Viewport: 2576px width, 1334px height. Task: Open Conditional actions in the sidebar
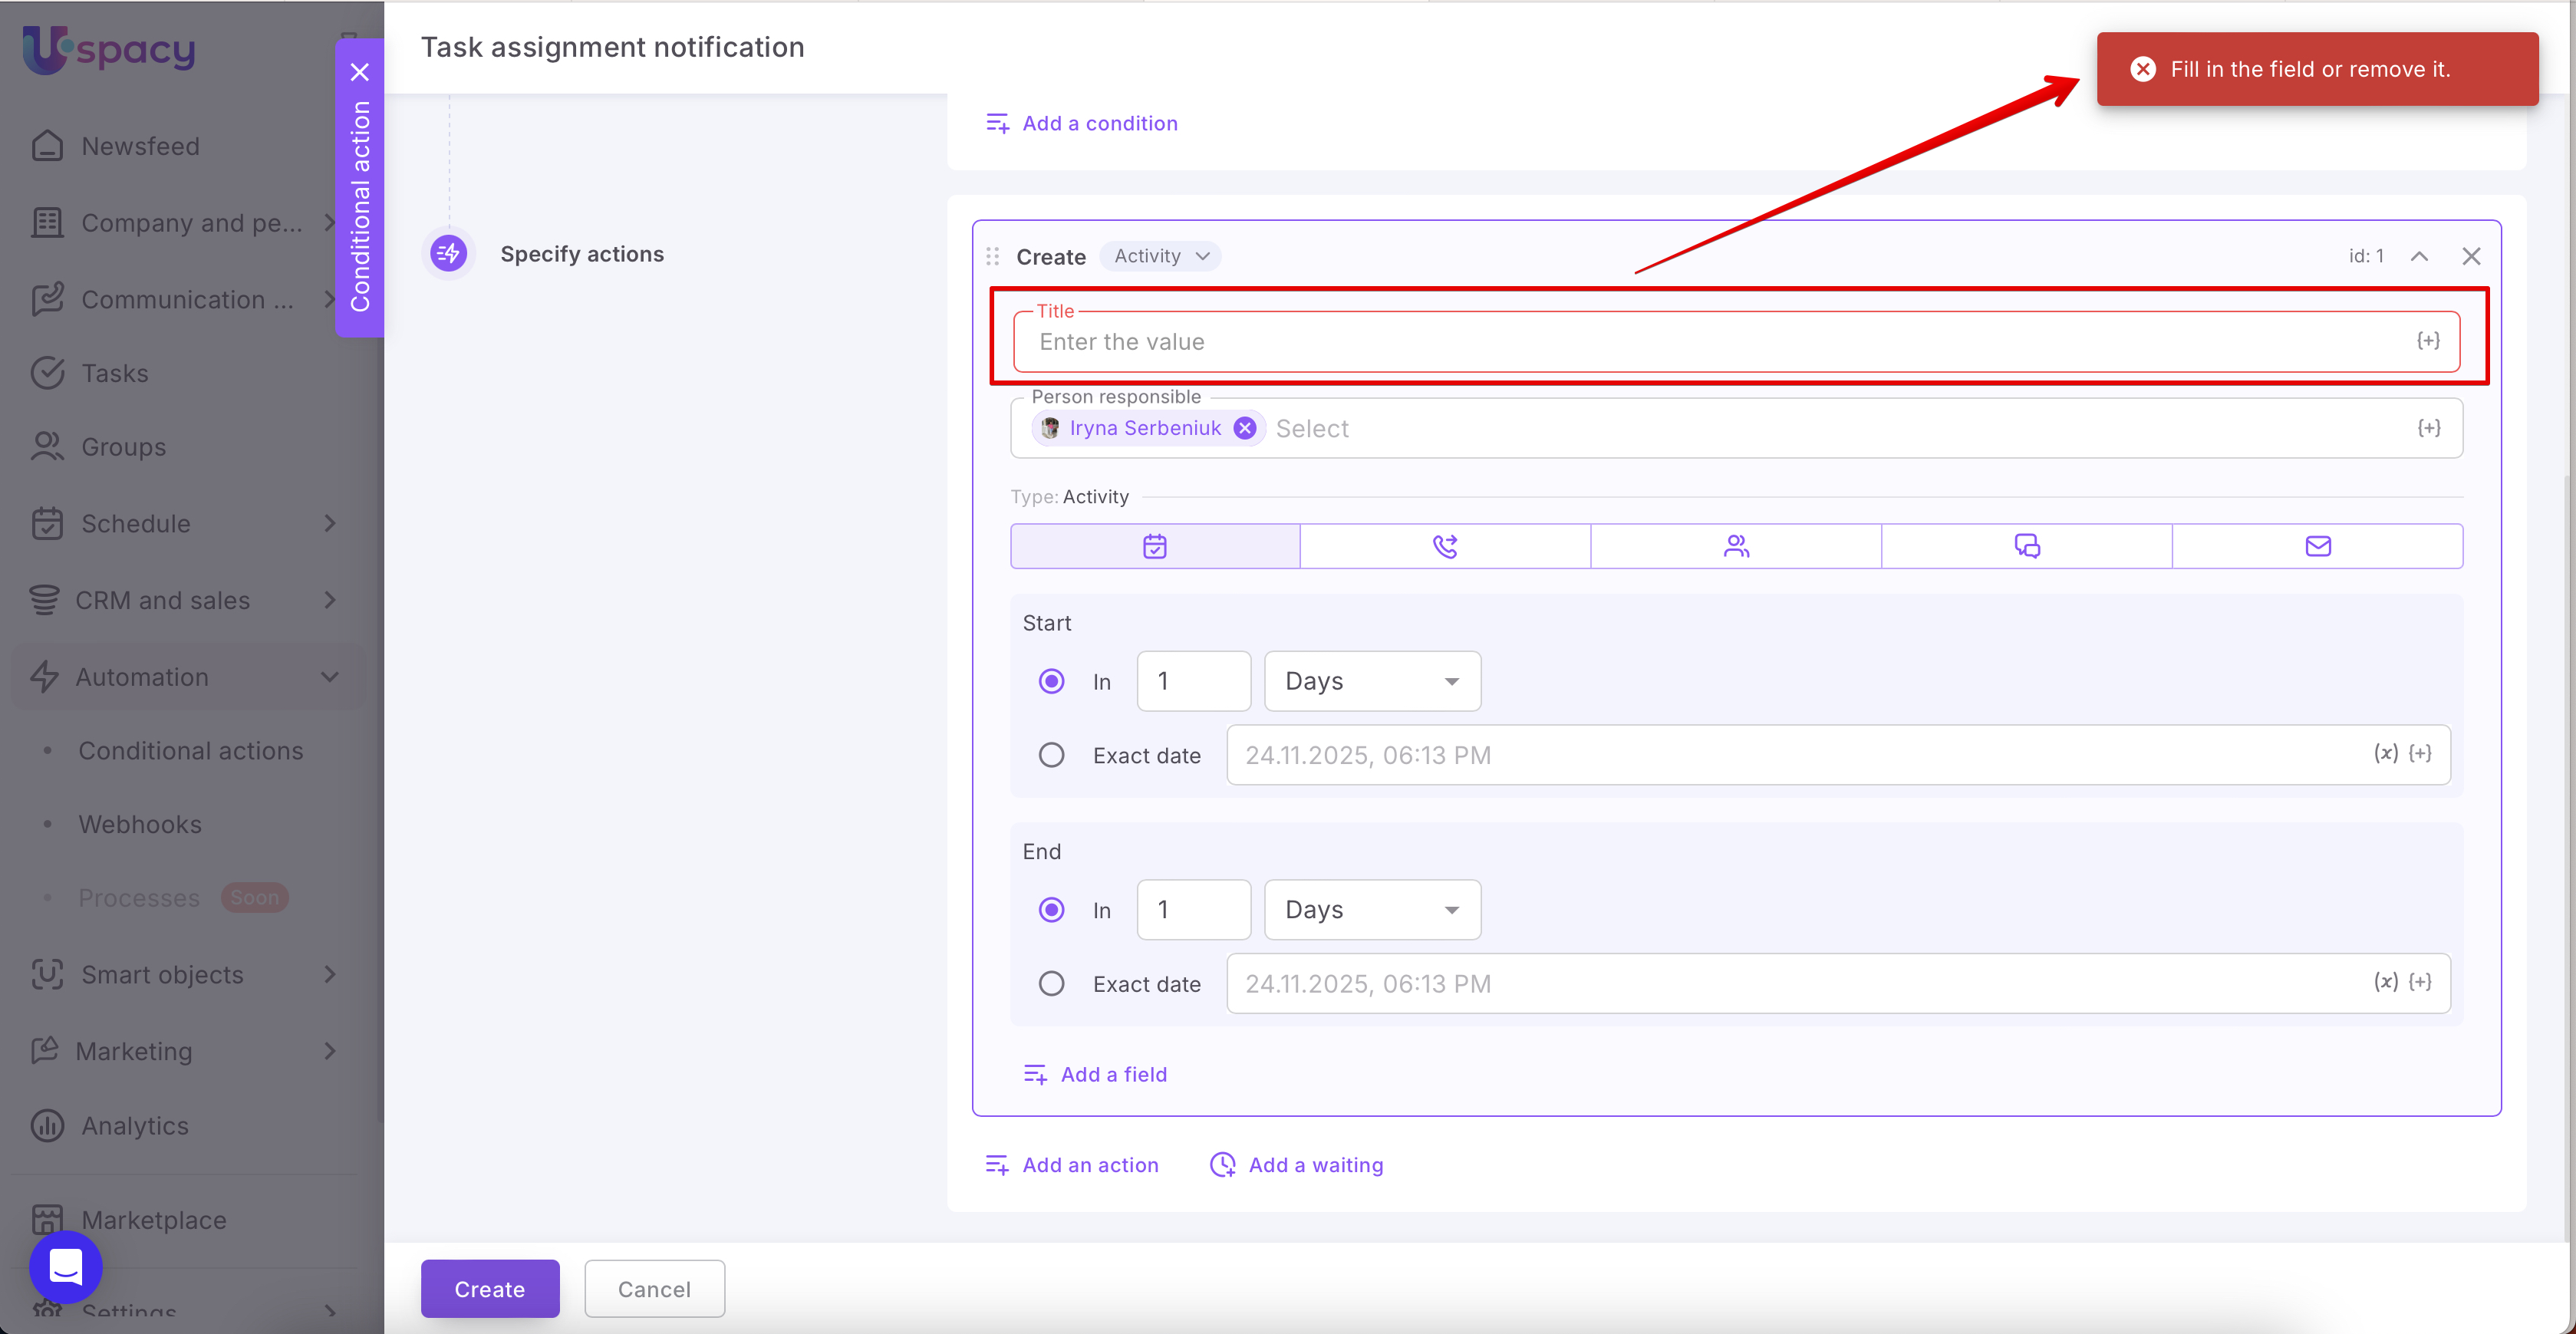(x=190, y=751)
